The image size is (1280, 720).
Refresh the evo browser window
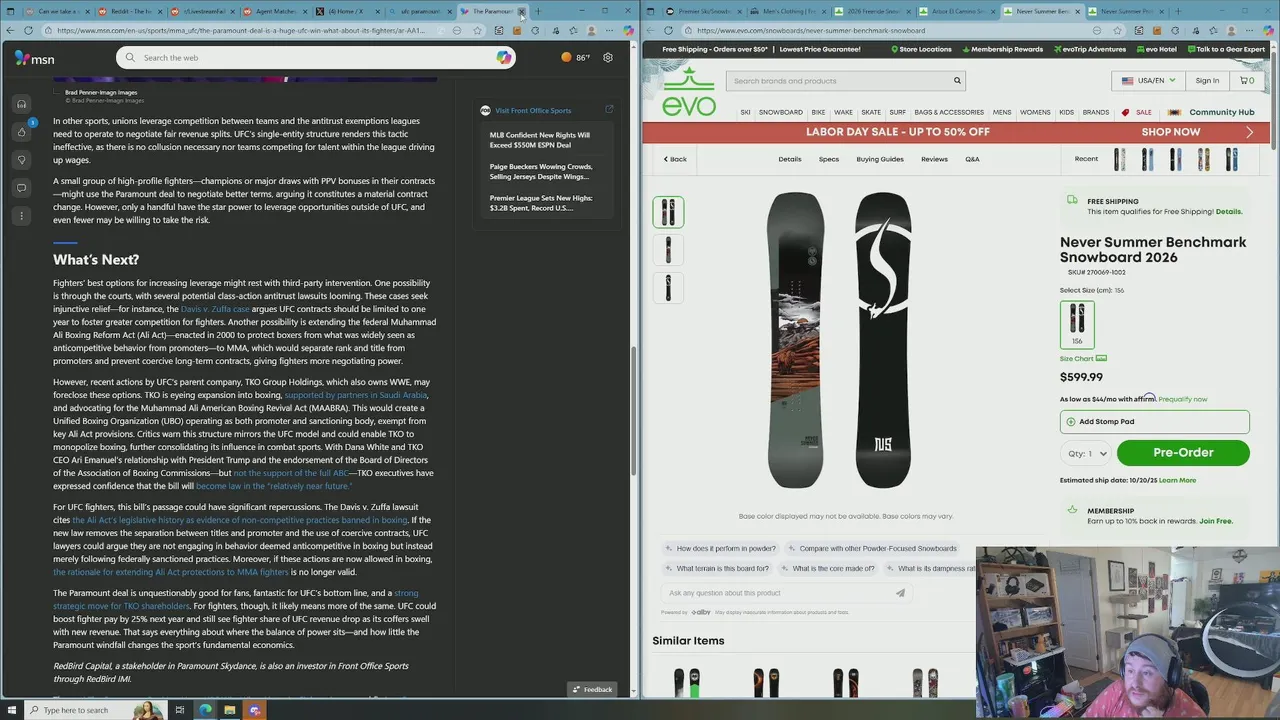668,30
